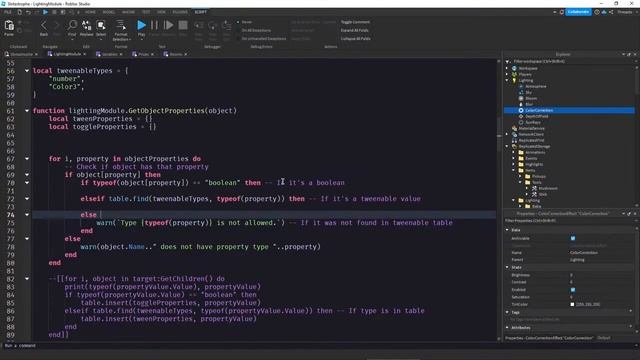Collapse the Lighting tree node
Screen dimensions: 640x360
[x=507, y=80]
